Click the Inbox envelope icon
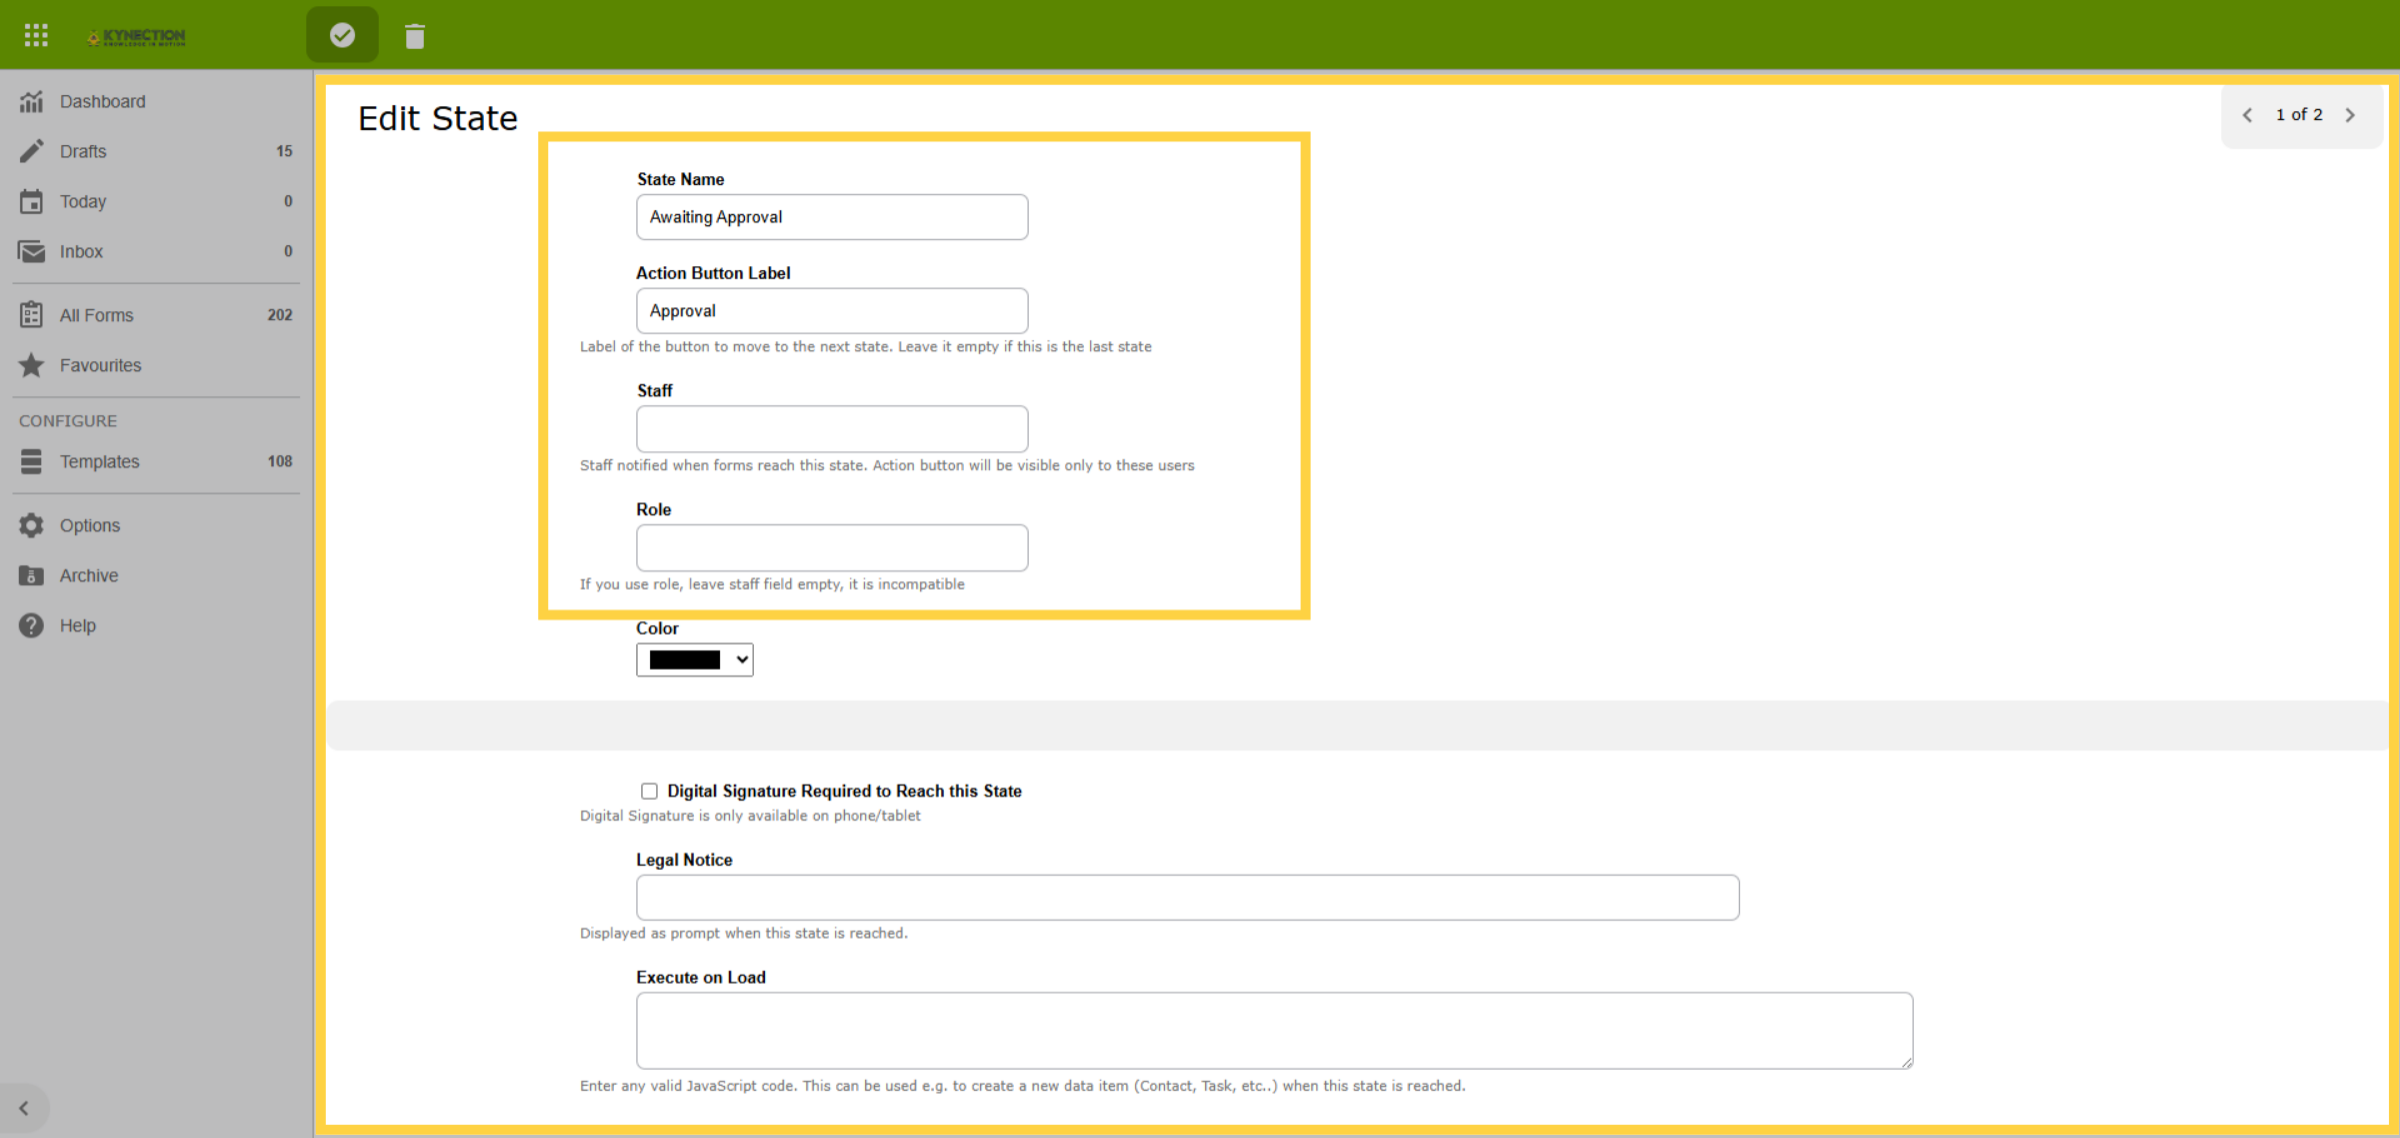Screen dimensions: 2400x1138 click(32, 251)
